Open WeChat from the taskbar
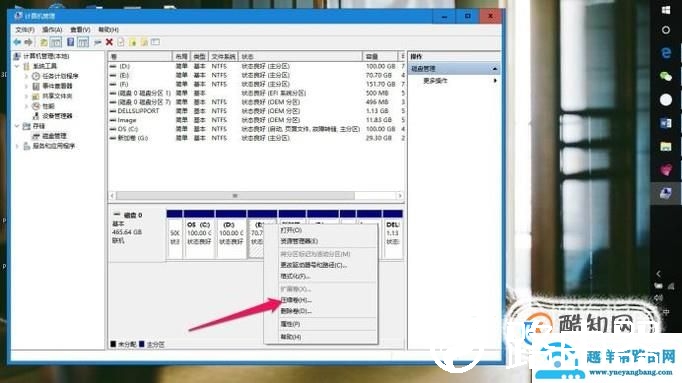Image resolution: width=682 pixels, height=383 pixels. (x=666, y=77)
